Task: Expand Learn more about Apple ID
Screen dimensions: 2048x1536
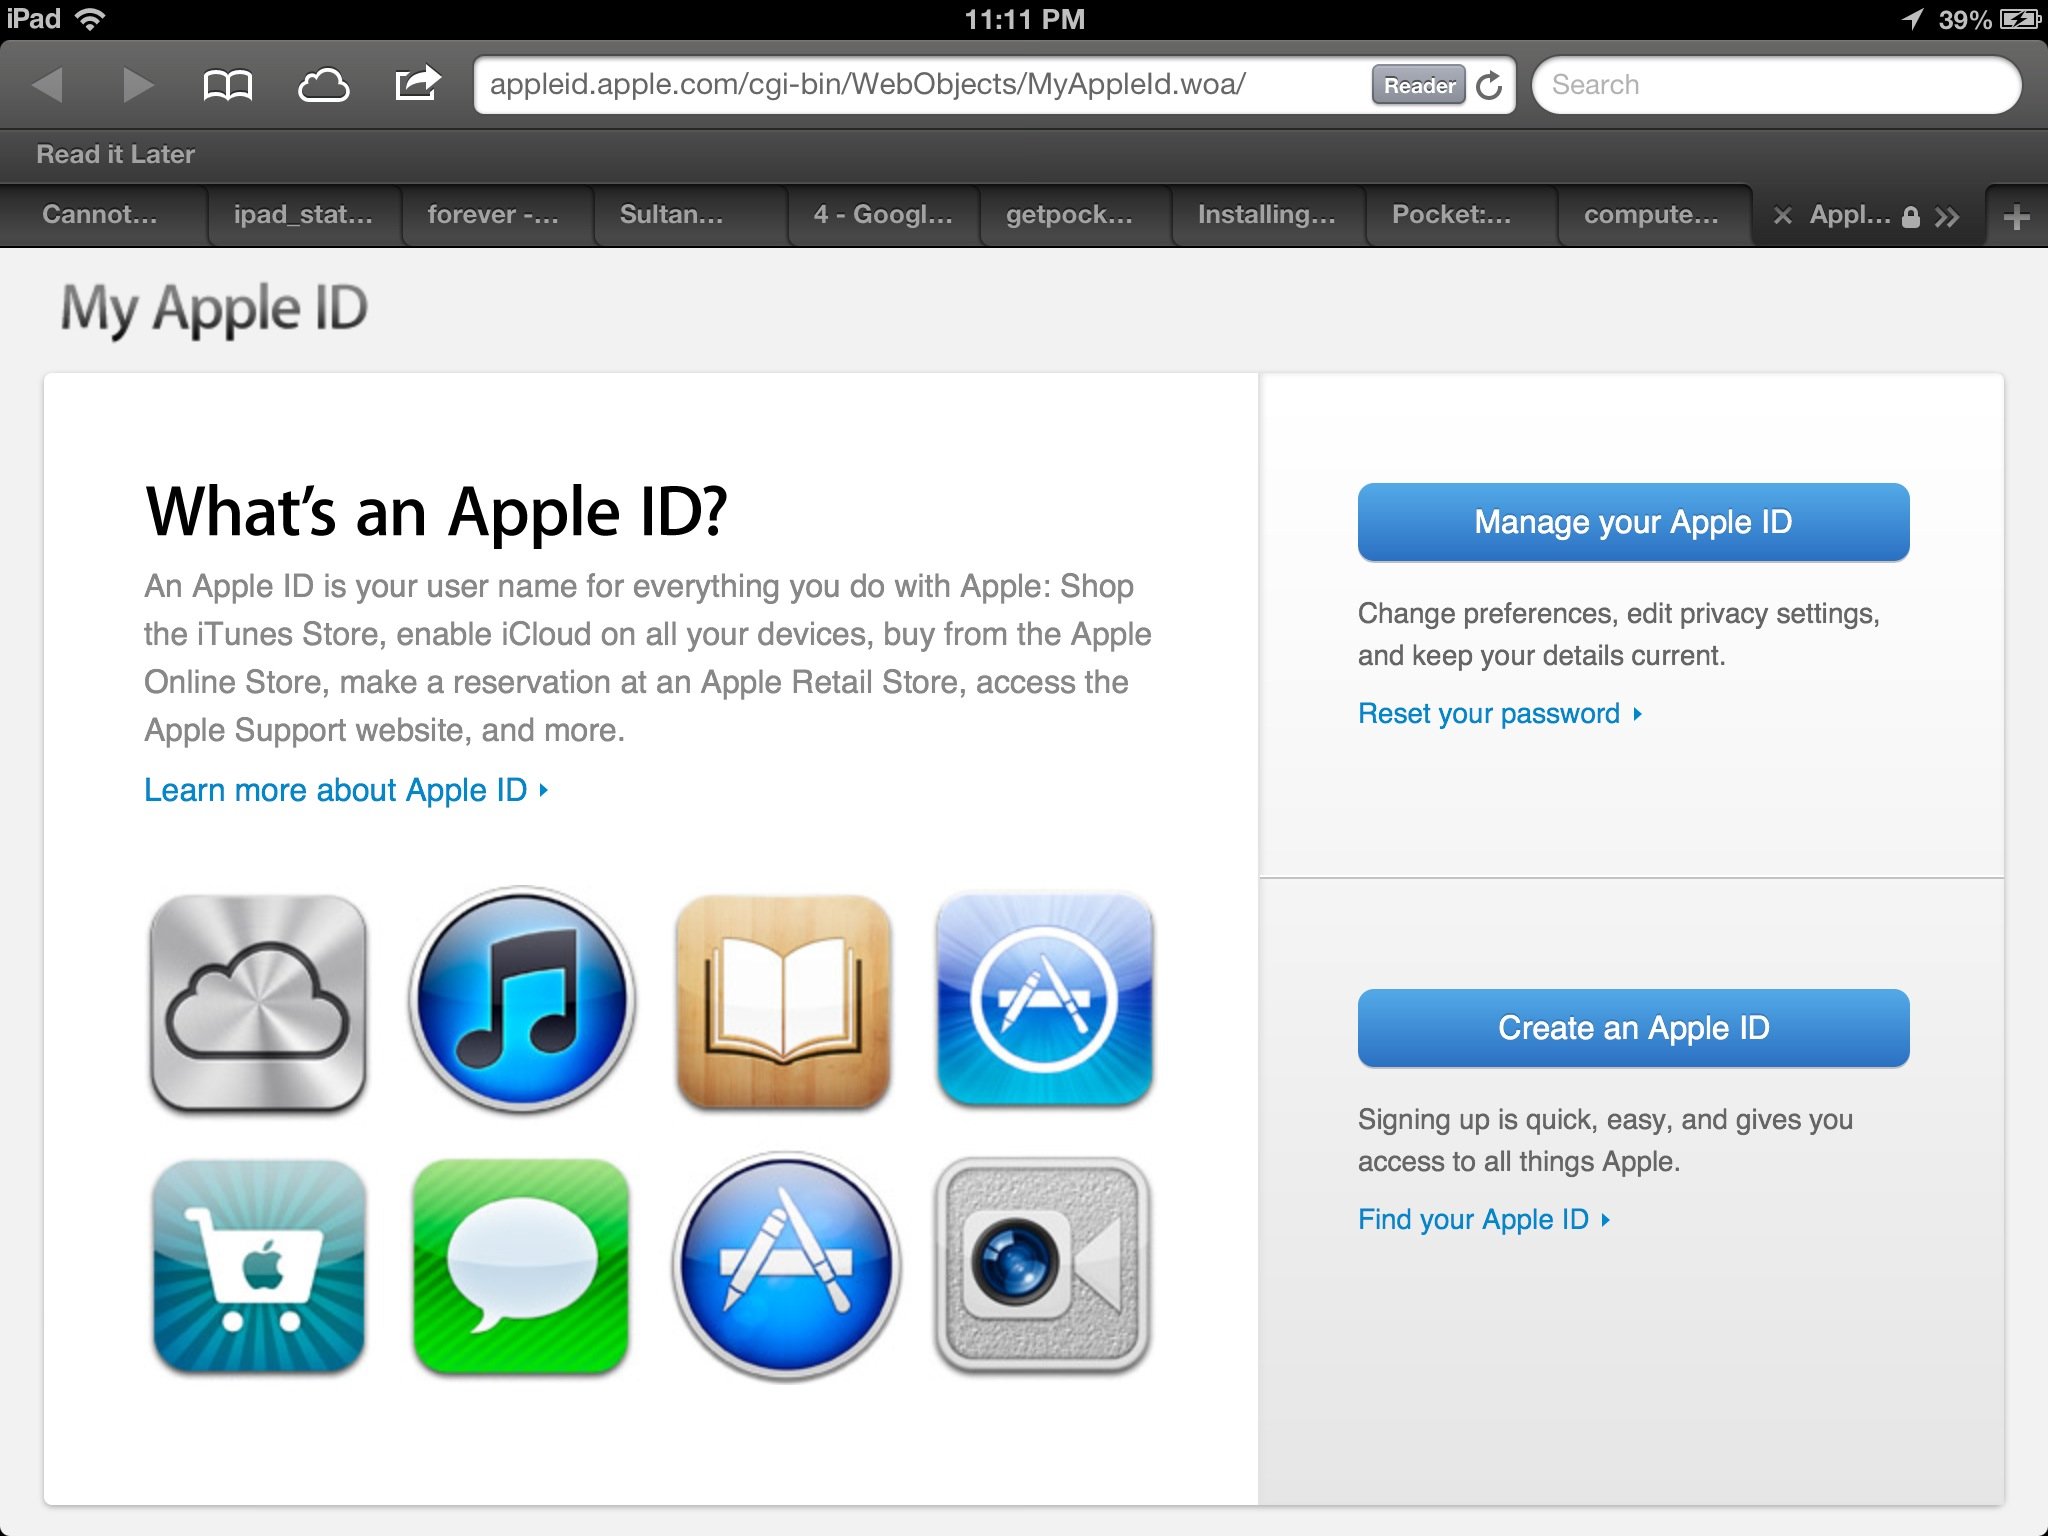Action: coord(345,790)
